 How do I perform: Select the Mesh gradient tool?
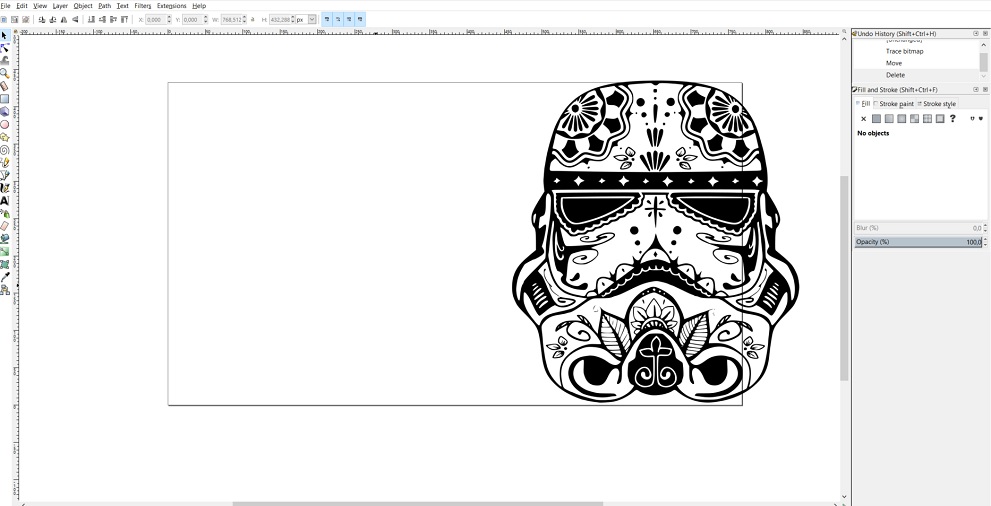coord(4,264)
